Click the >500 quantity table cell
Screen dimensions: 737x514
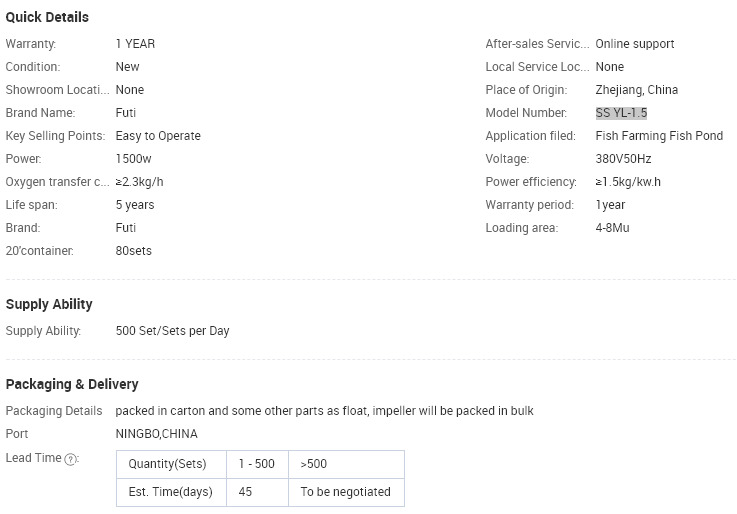346,464
